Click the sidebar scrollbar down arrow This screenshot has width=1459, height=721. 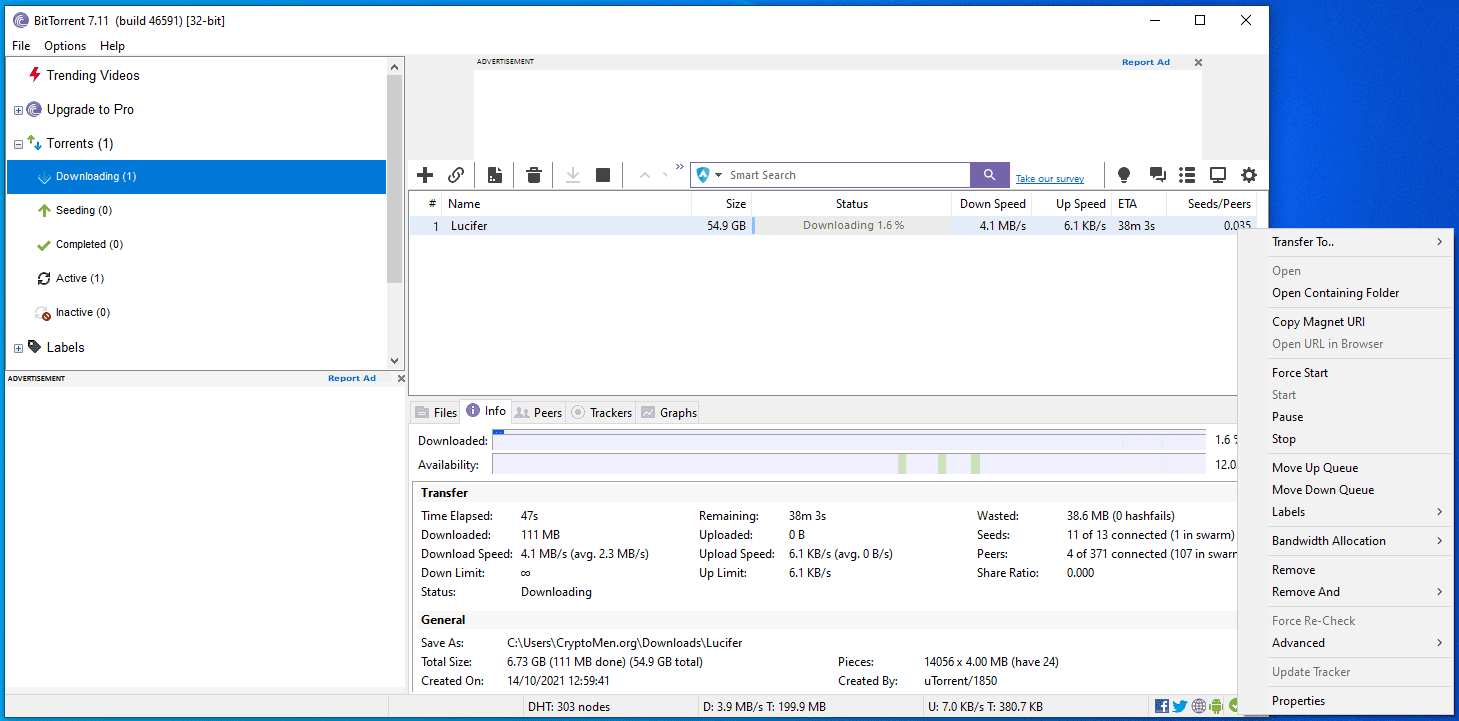pyautogui.click(x=394, y=361)
